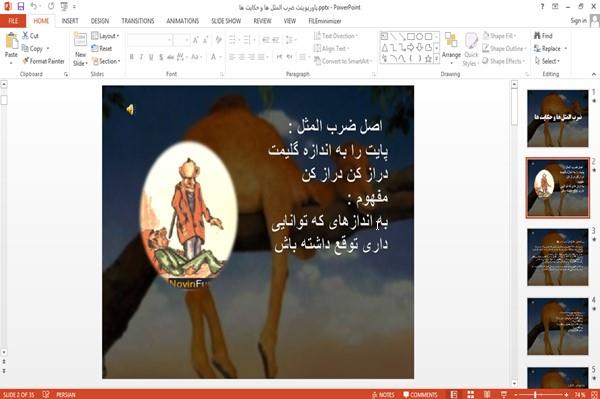Screen dimensions: 600x399
Task: Open the font size combo box
Action: (x=181, y=40)
